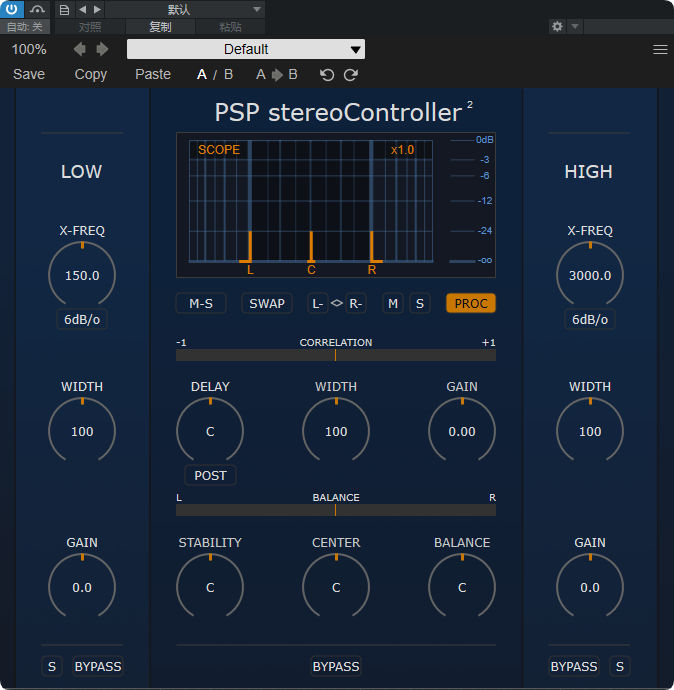Monitor side with center S button

pos(420,303)
